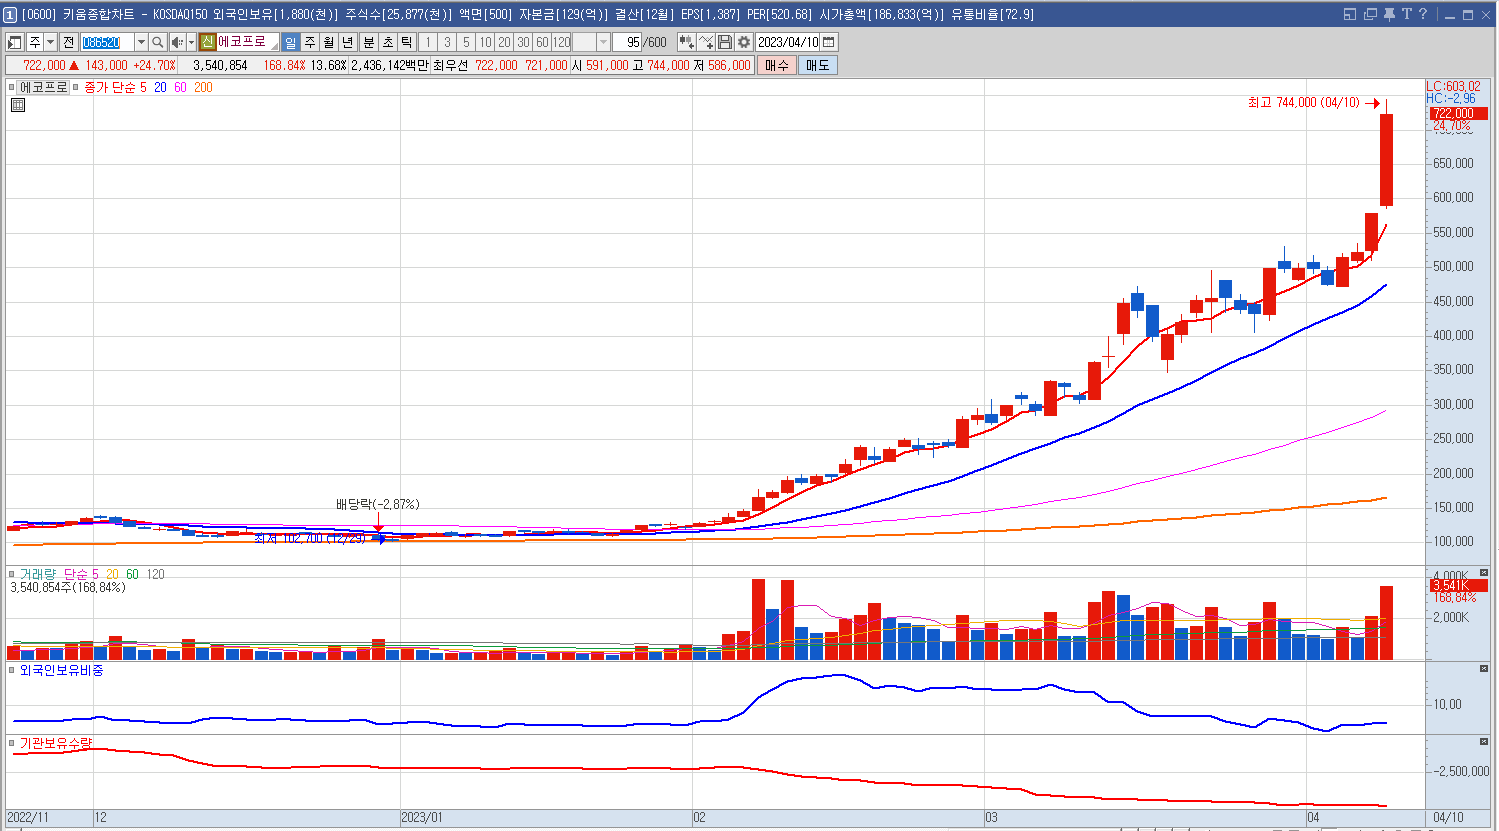Select tick (틱) chart period
The image size is (1499, 831).
coord(407,42)
